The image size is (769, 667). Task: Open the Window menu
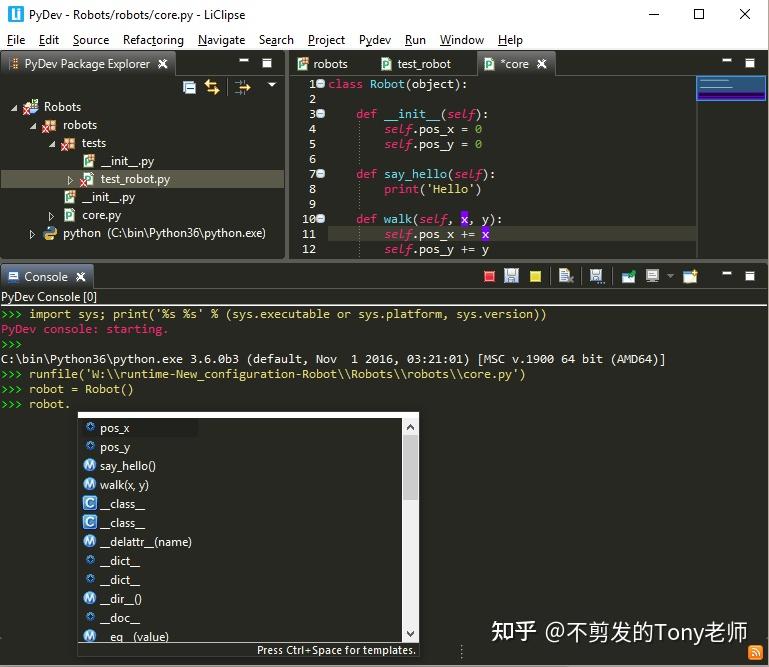(x=461, y=40)
